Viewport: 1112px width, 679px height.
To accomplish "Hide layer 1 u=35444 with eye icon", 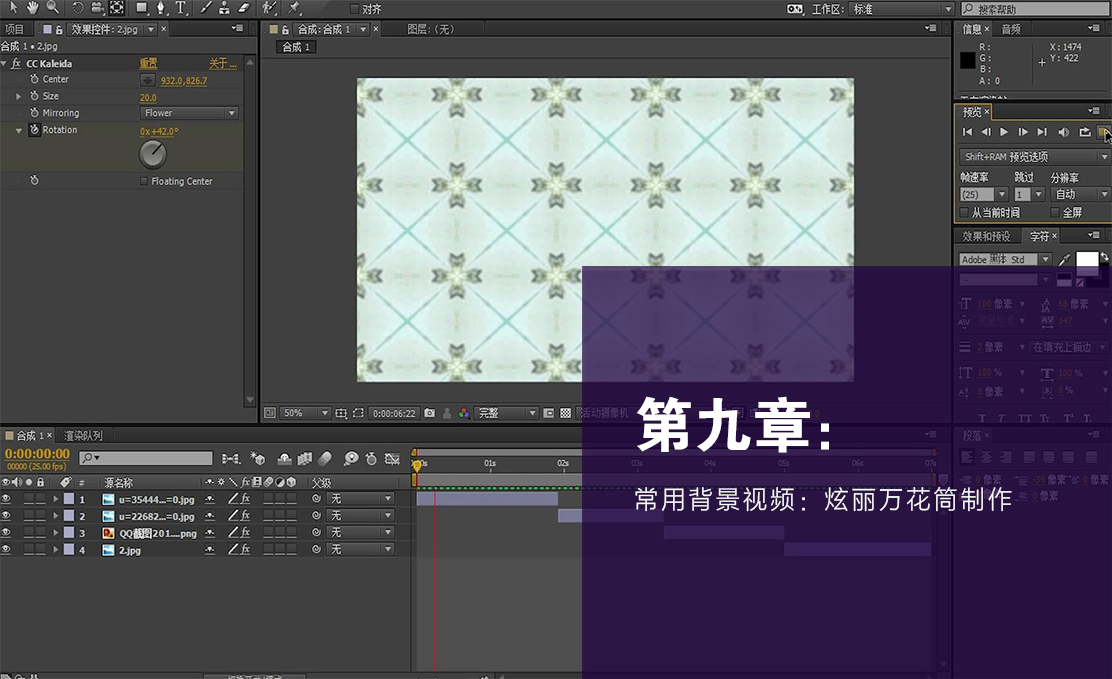I will tap(6, 499).
